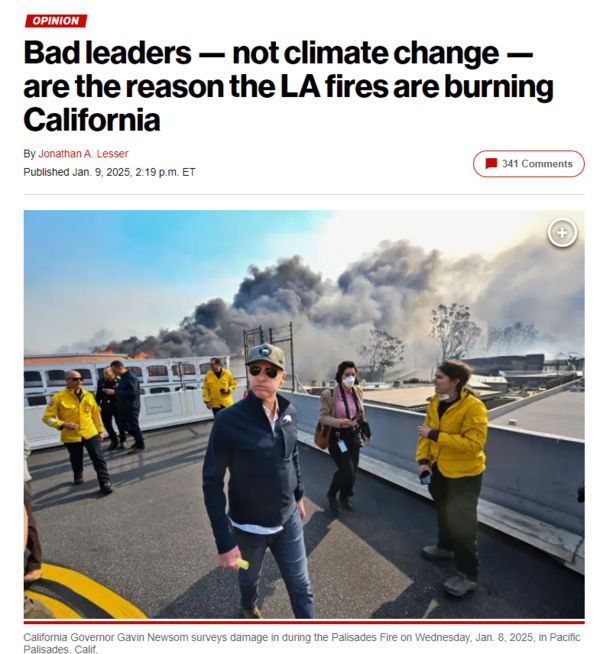
Task: Open the red OPINION section badge
Action: tap(55, 21)
